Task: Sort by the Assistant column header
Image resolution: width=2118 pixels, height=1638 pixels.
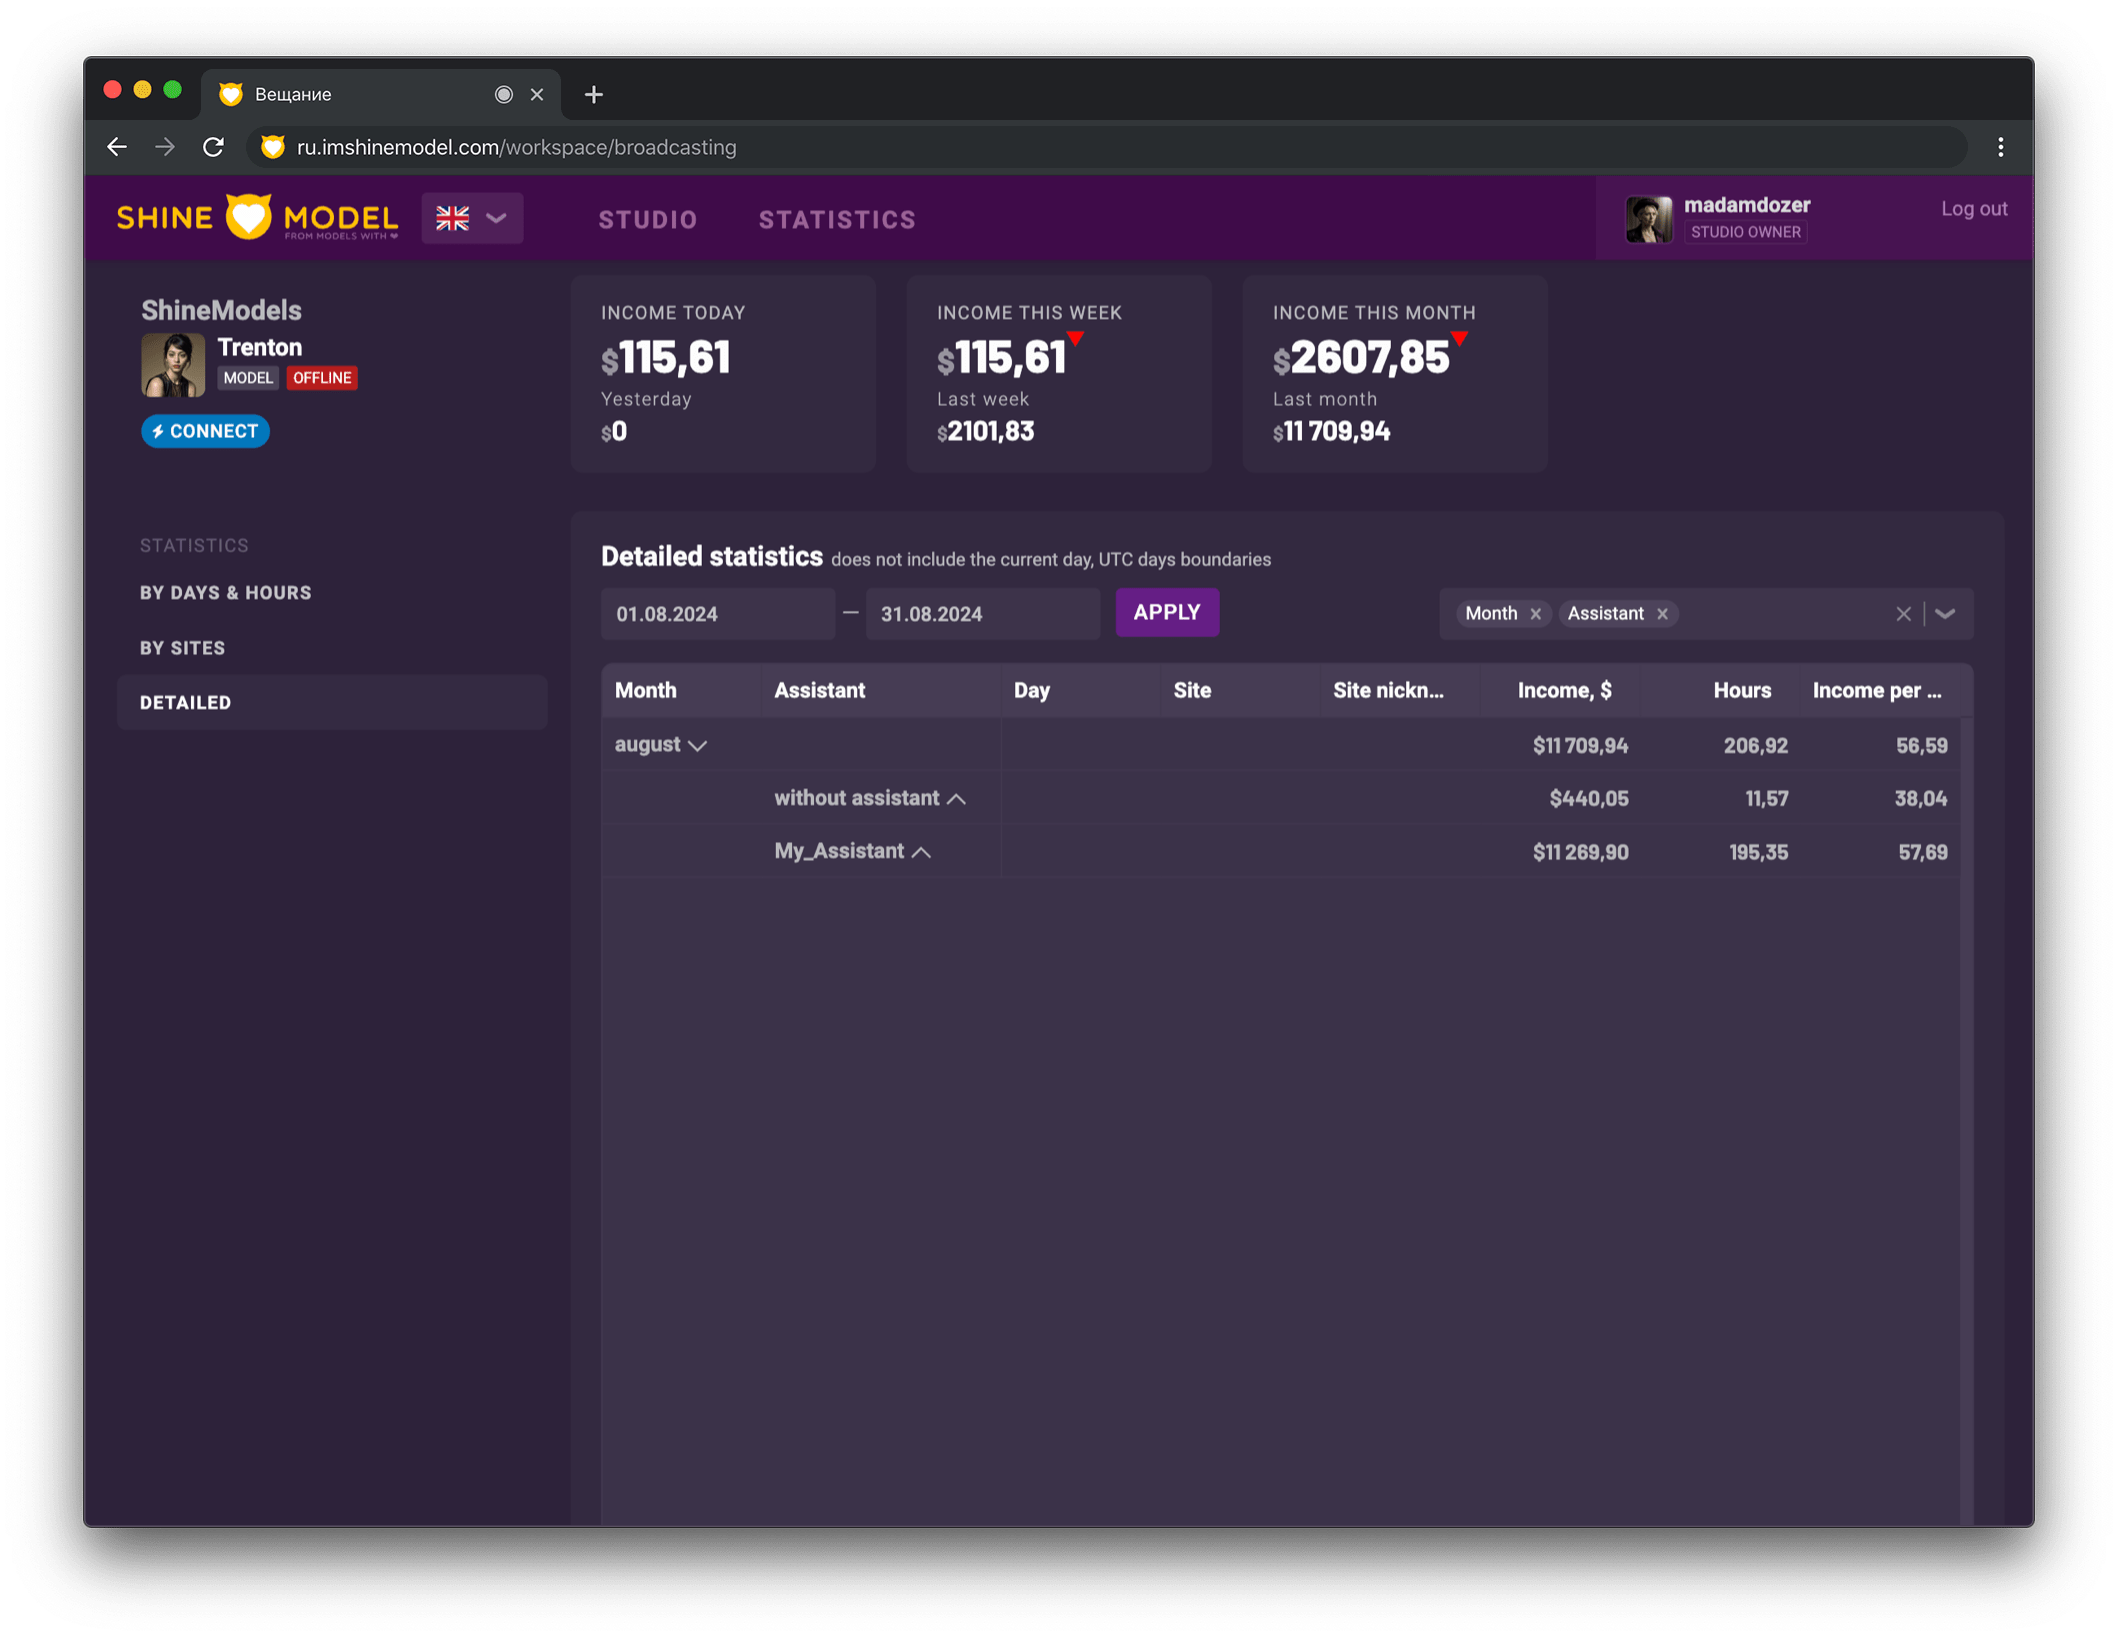Action: click(x=880, y=690)
